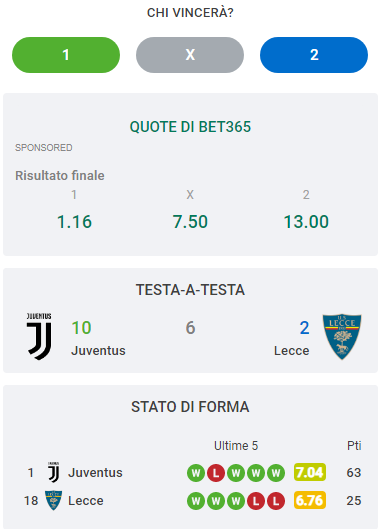Screen dimensions: 378x529
Task: Click the Juventus 7.04 rating badge
Action: click(x=310, y=472)
